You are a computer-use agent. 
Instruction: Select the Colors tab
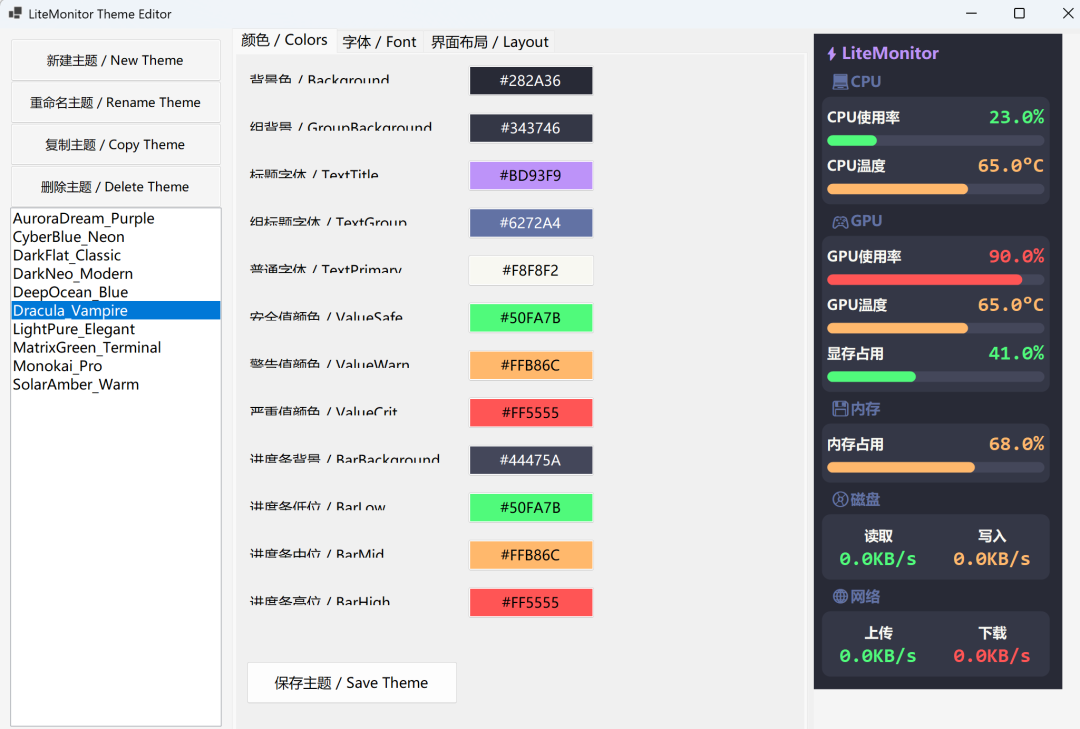coord(284,40)
